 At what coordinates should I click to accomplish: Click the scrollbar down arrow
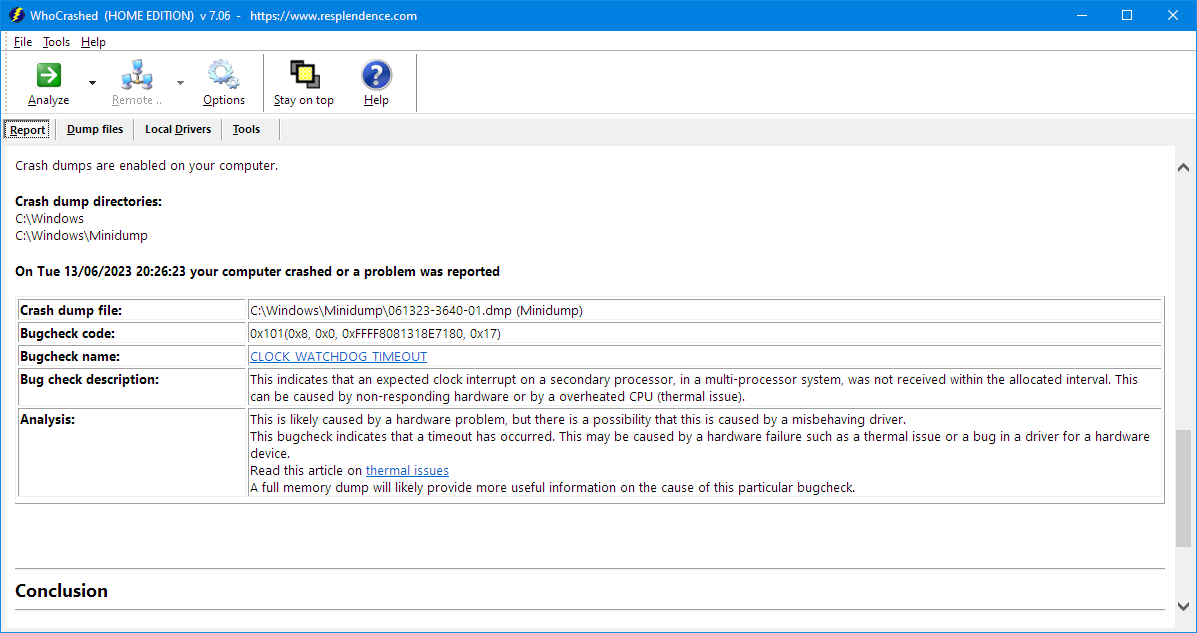coord(1183,606)
